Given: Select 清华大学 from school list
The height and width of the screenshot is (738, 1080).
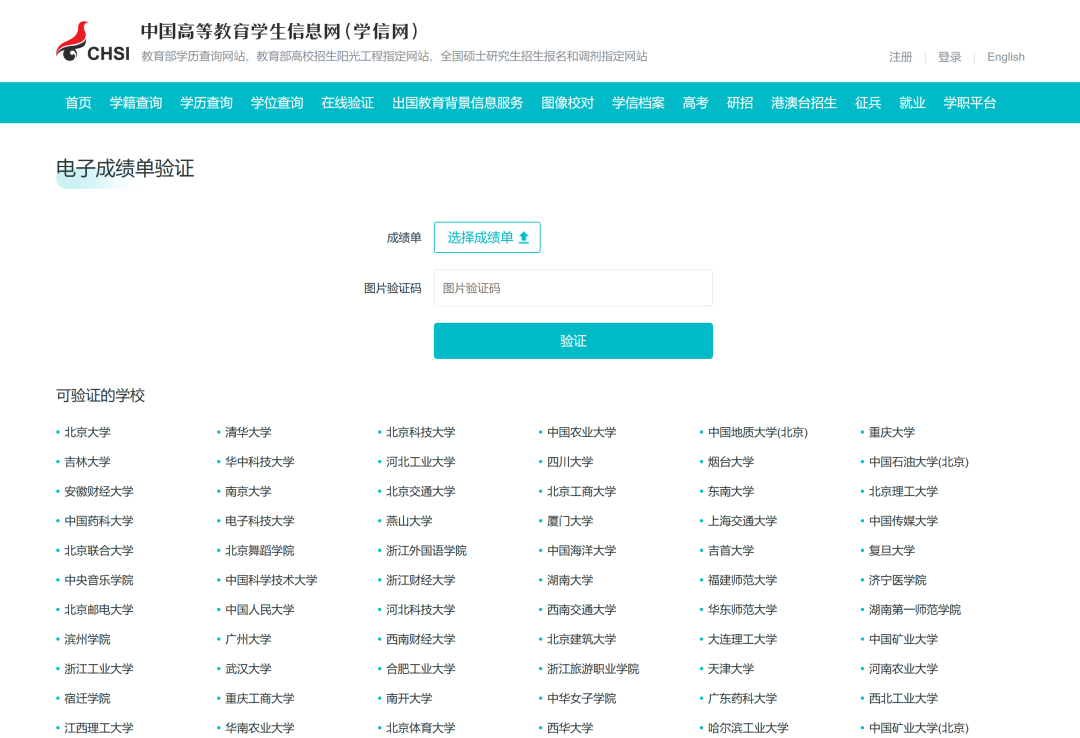Looking at the screenshot, I should tap(250, 432).
